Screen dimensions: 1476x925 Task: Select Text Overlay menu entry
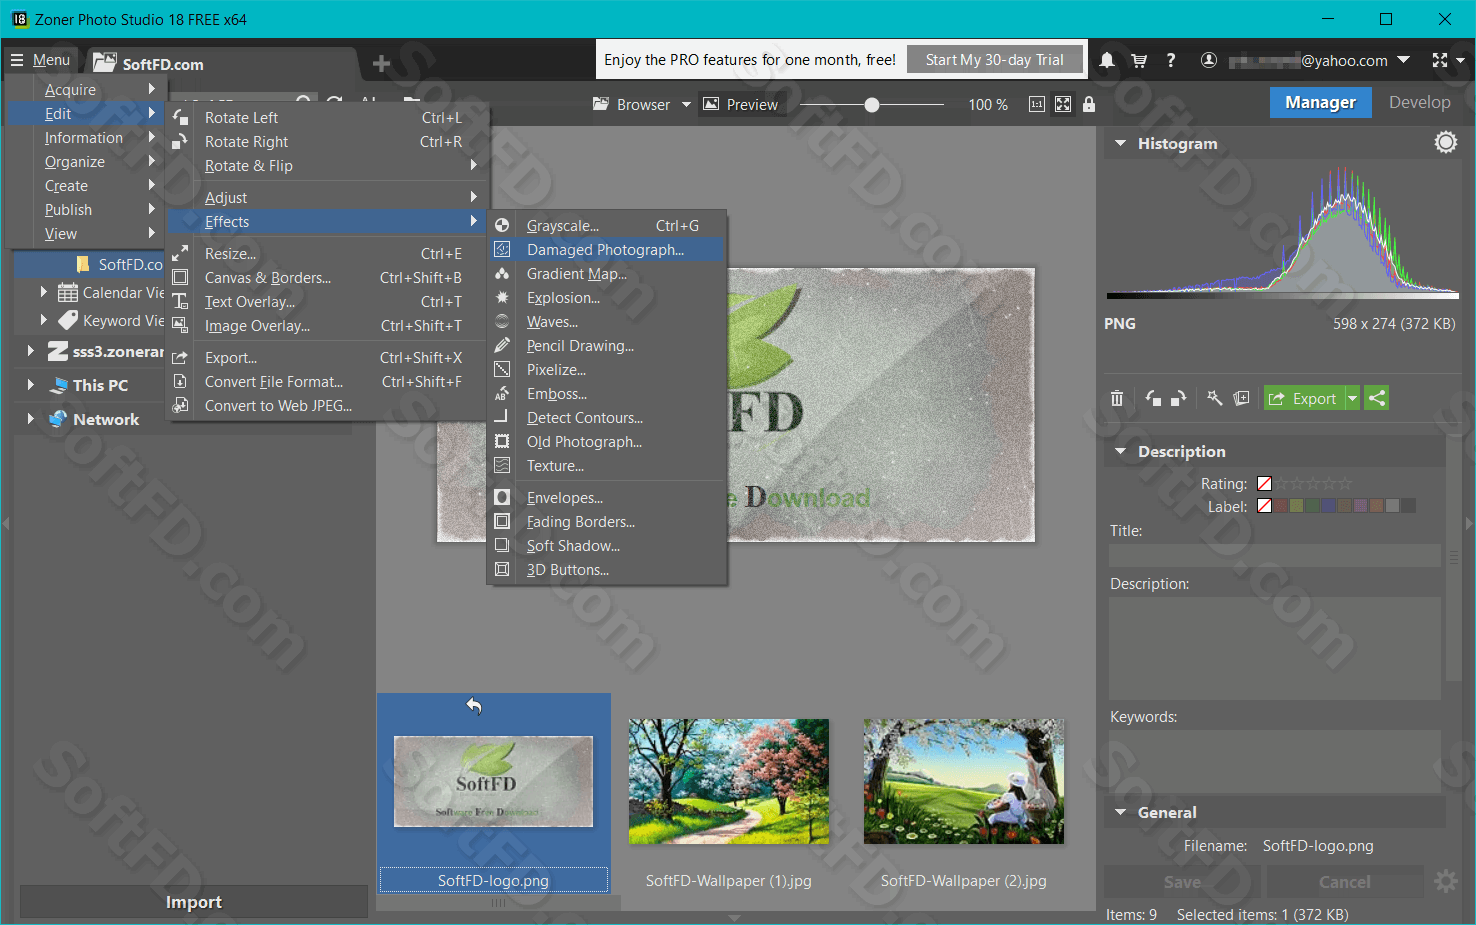(x=327, y=302)
